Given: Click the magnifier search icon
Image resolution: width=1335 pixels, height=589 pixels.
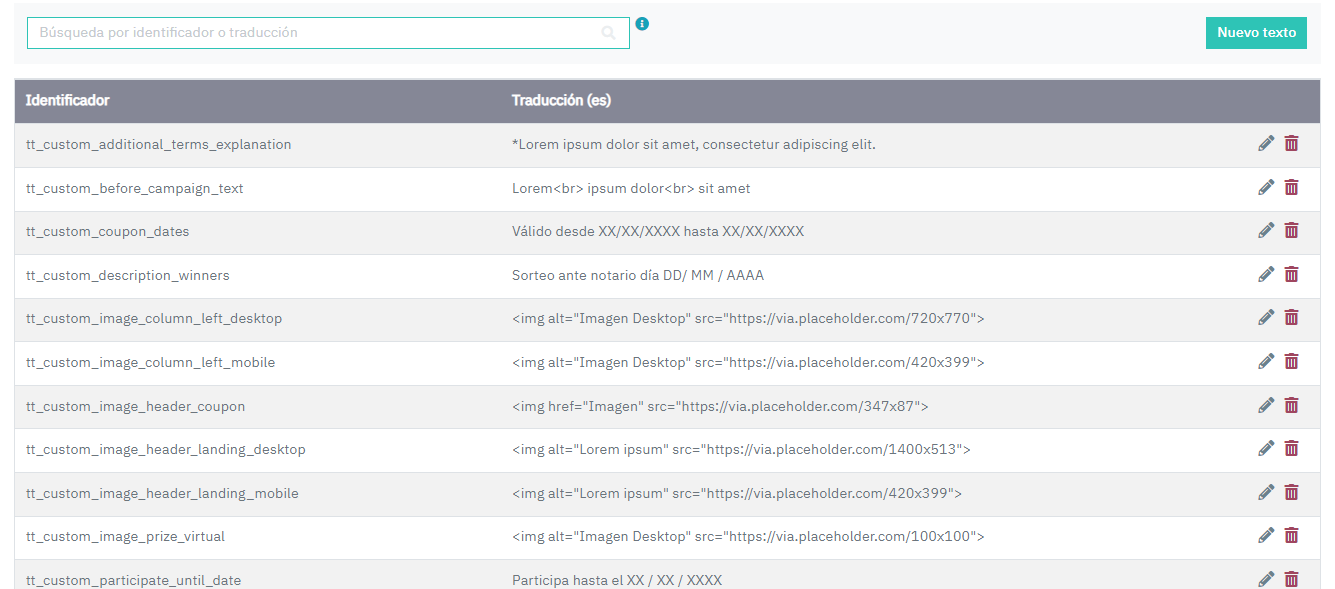Looking at the screenshot, I should [608, 33].
